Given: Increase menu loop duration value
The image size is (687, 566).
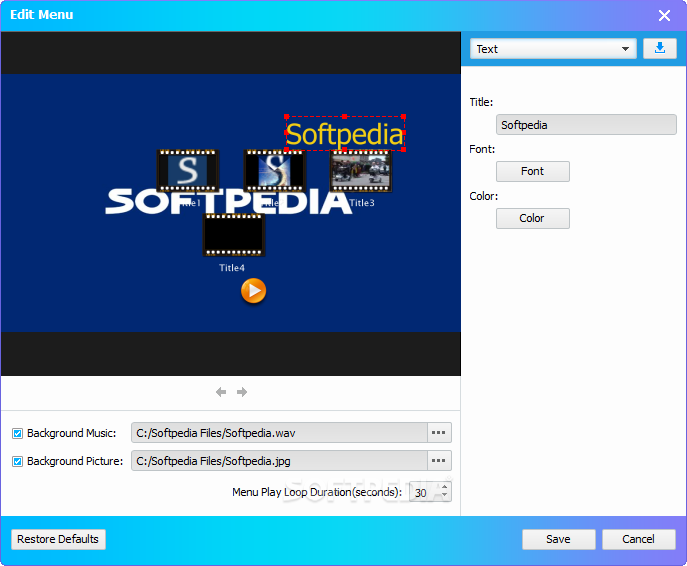Looking at the screenshot, I should [445, 487].
